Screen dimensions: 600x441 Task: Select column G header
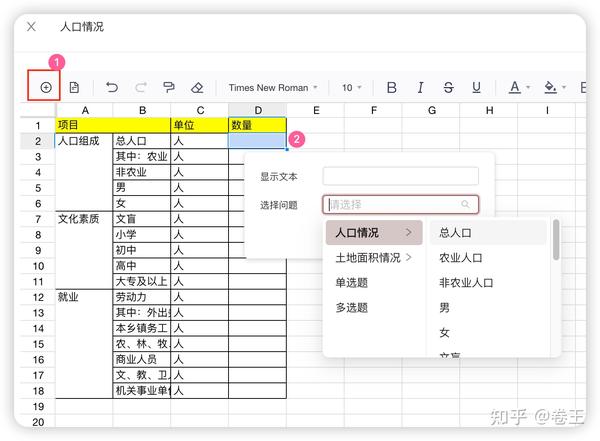[x=432, y=111]
